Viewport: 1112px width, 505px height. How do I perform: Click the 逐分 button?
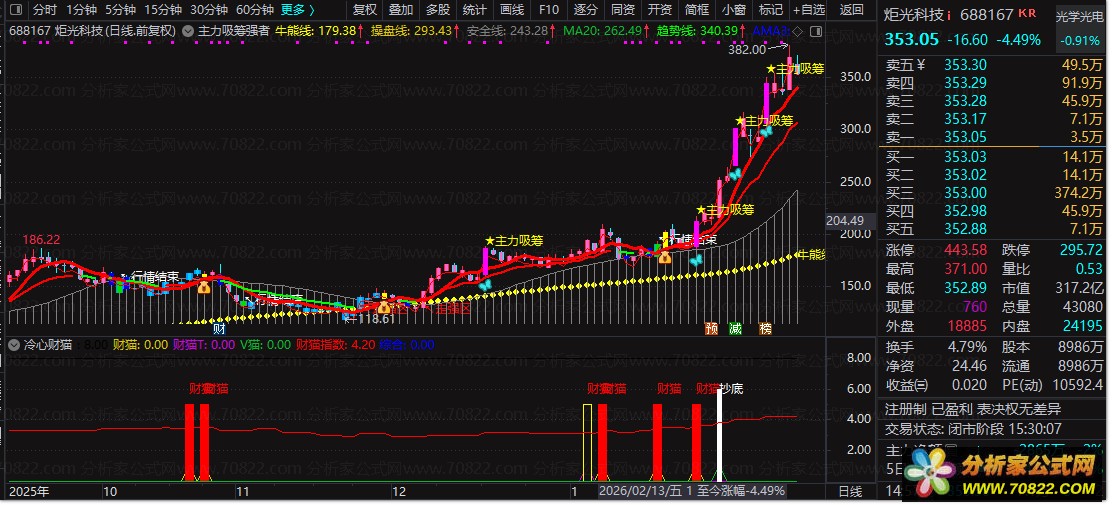point(586,10)
